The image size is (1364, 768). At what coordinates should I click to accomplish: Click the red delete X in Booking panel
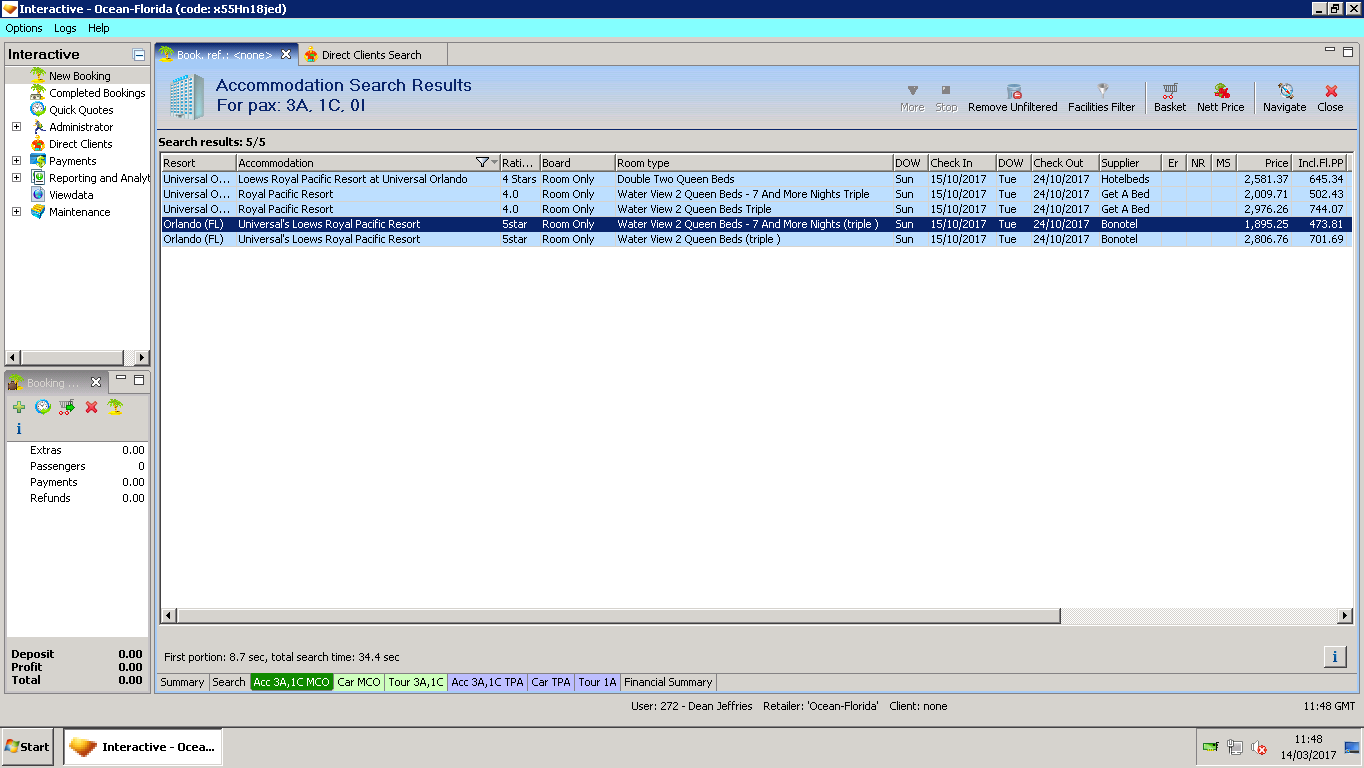[x=91, y=407]
